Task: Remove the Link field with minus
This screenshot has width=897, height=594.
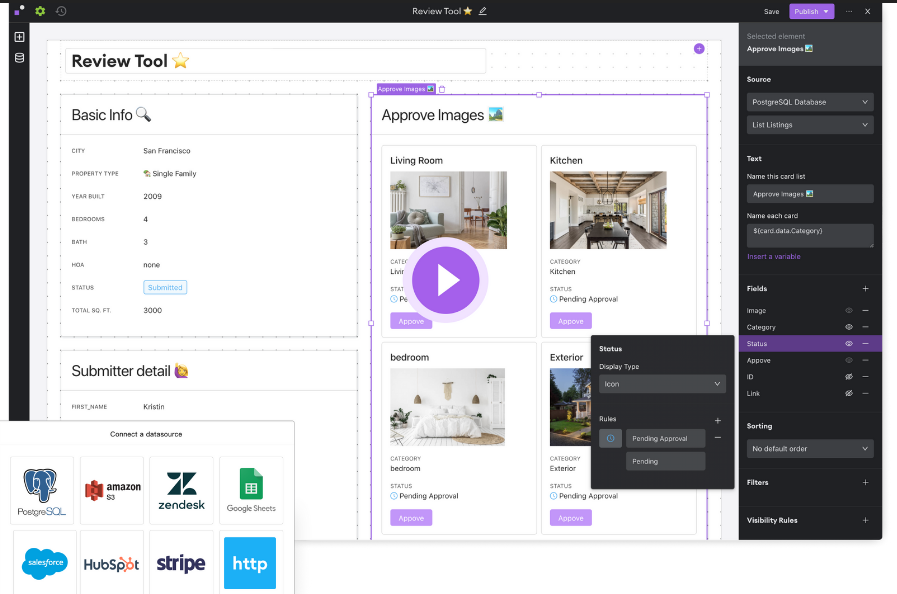Action: tap(866, 393)
